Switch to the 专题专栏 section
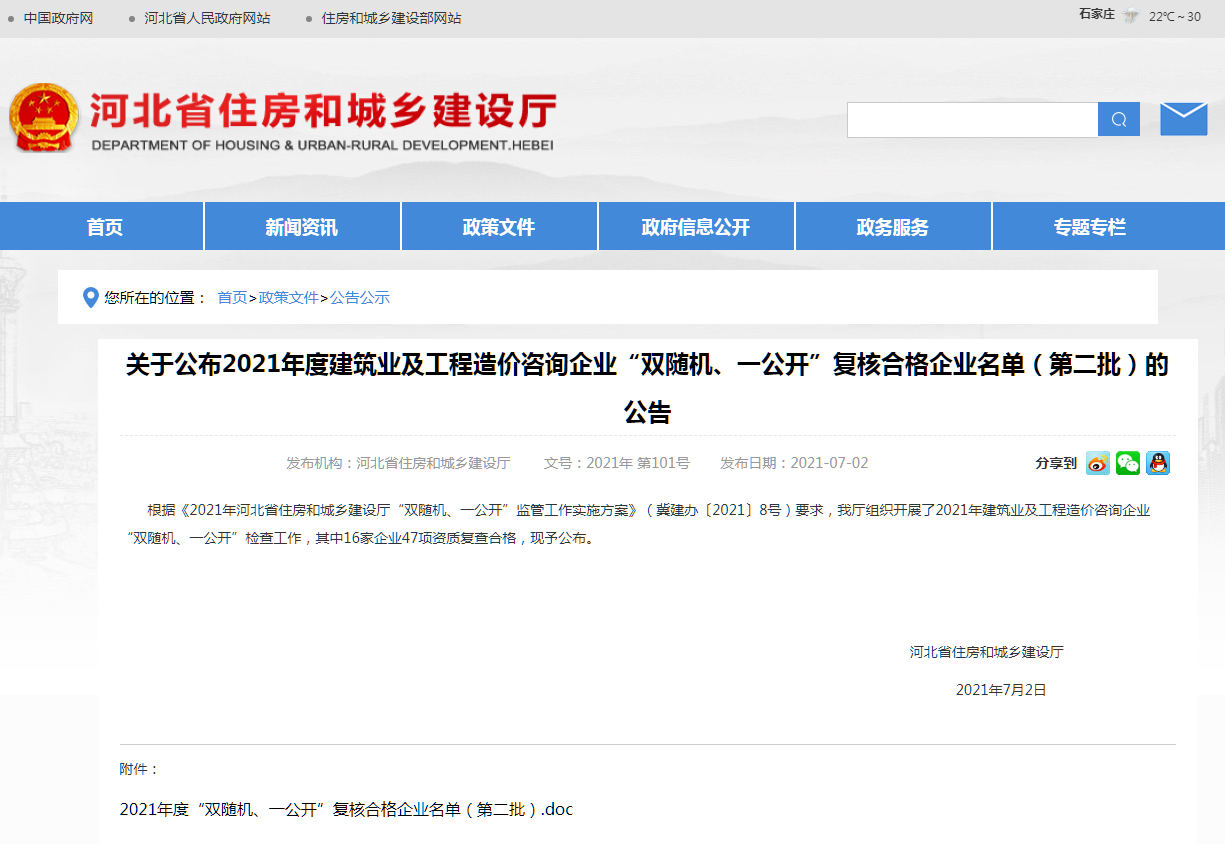Image resolution: width=1225 pixels, height=844 pixels. 1089,227
